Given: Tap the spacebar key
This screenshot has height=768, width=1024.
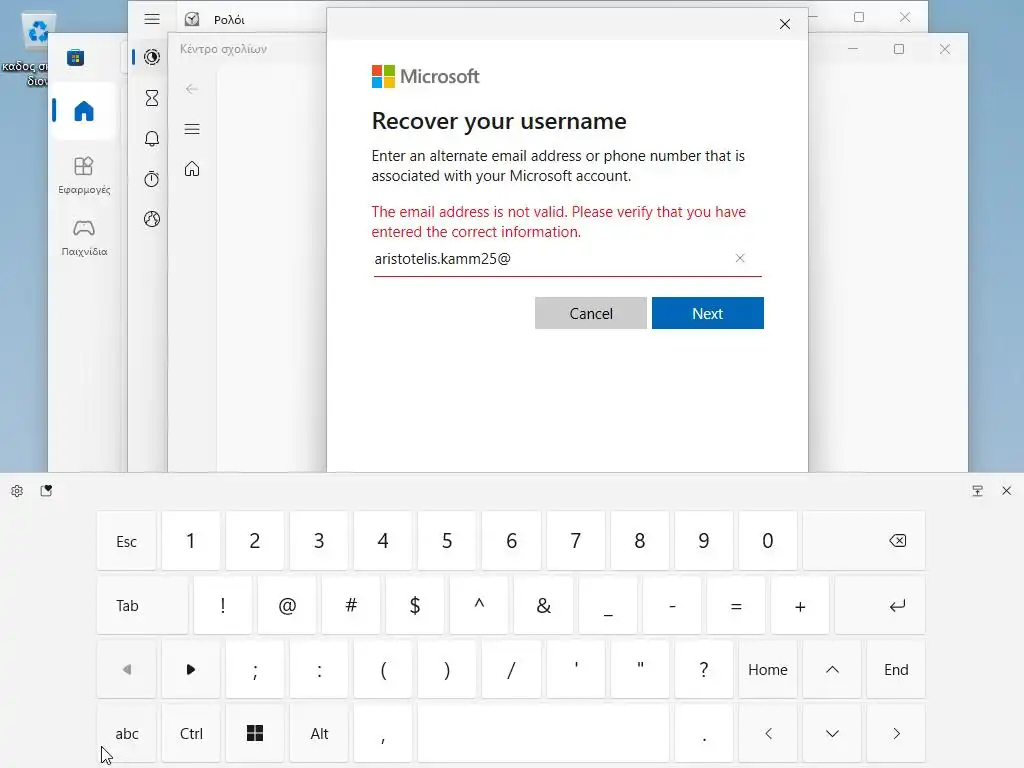Looking at the screenshot, I should tap(543, 733).
